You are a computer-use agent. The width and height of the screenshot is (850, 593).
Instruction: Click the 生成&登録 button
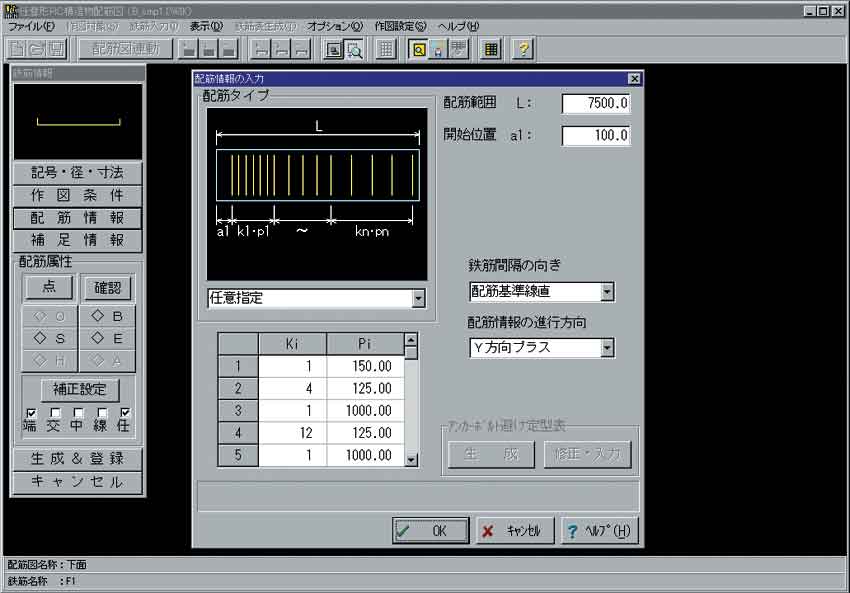pos(78,459)
